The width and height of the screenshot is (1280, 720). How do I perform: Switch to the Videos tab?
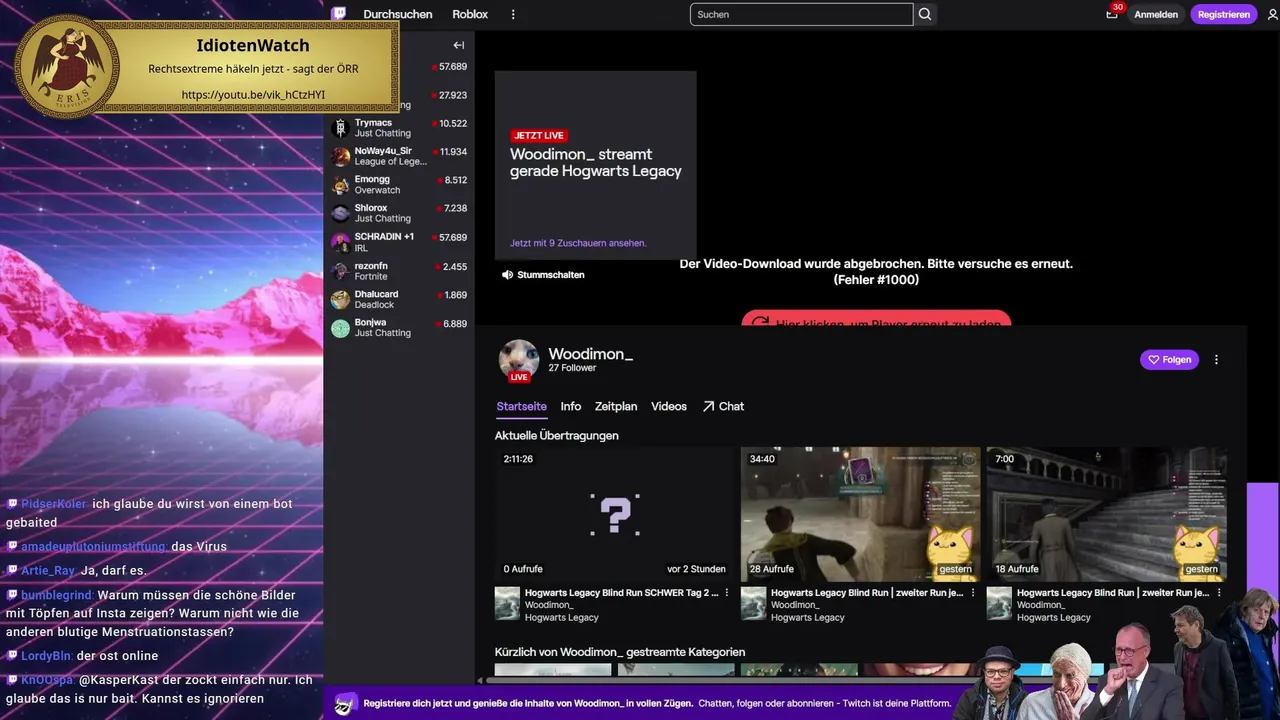[x=669, y=406]
